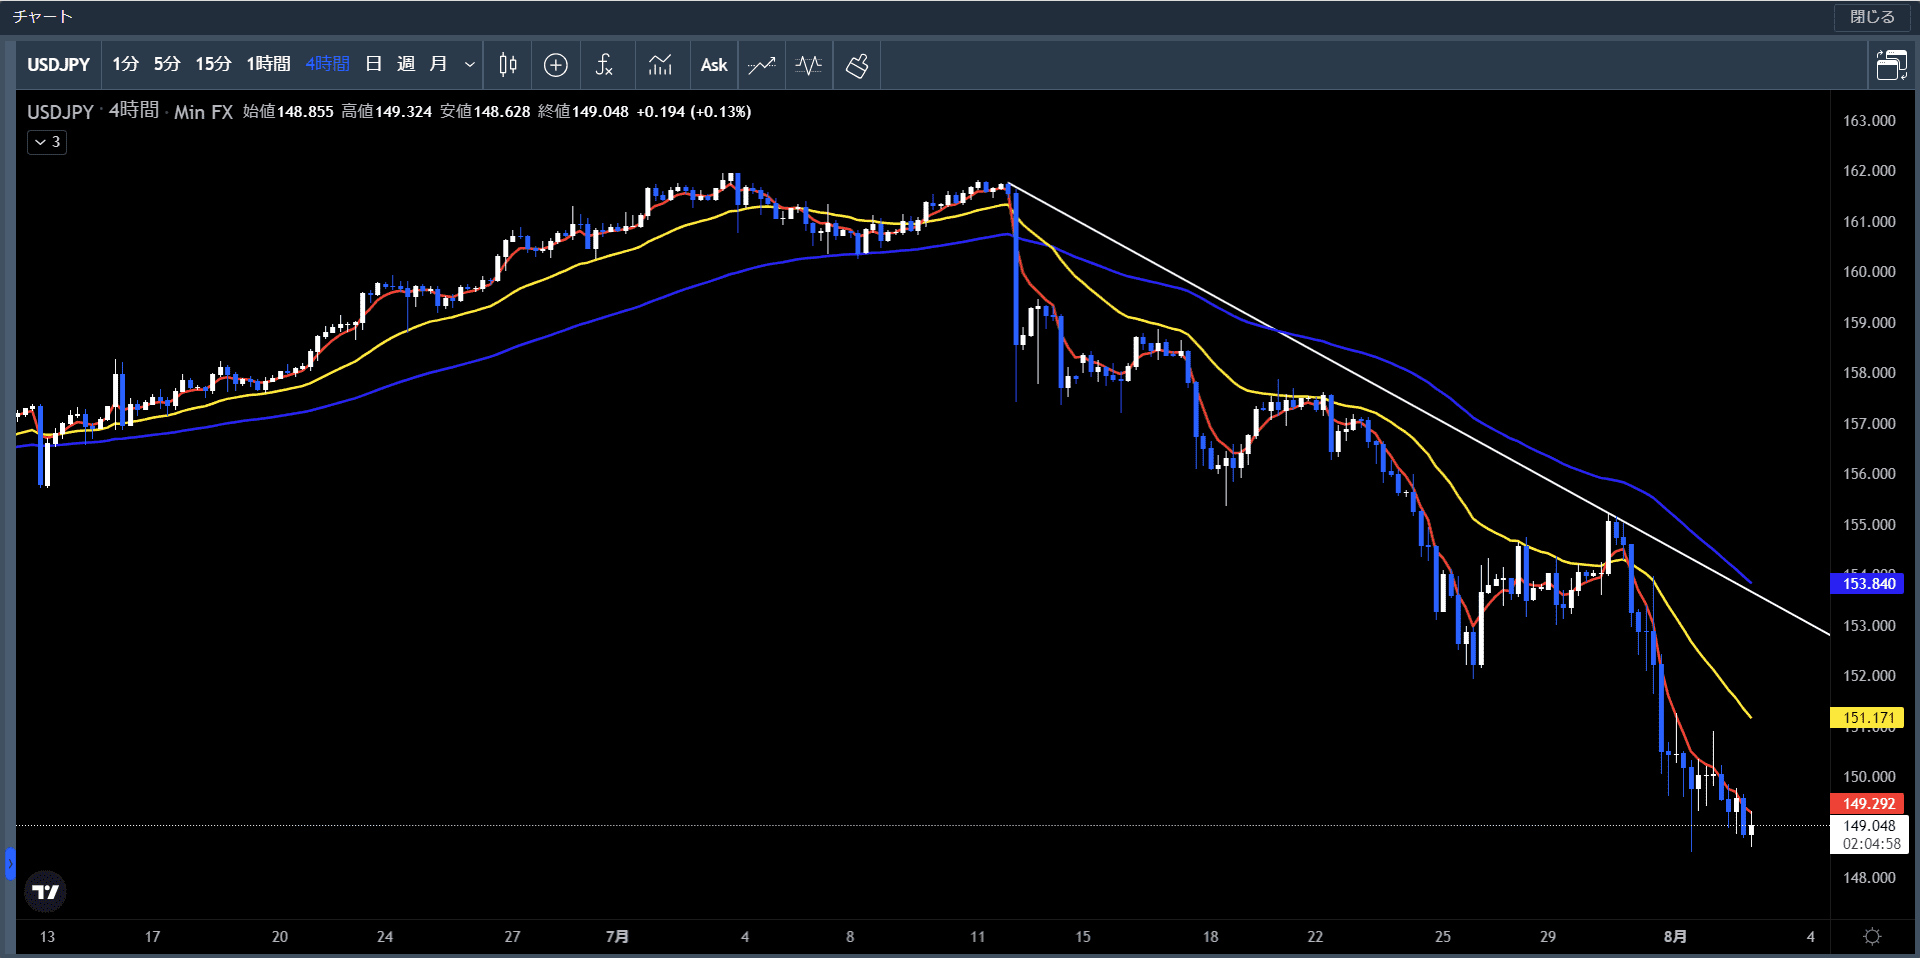
Task: Click the 閉じる close button
Action: pyautogui.click(x=1872, y=17)
